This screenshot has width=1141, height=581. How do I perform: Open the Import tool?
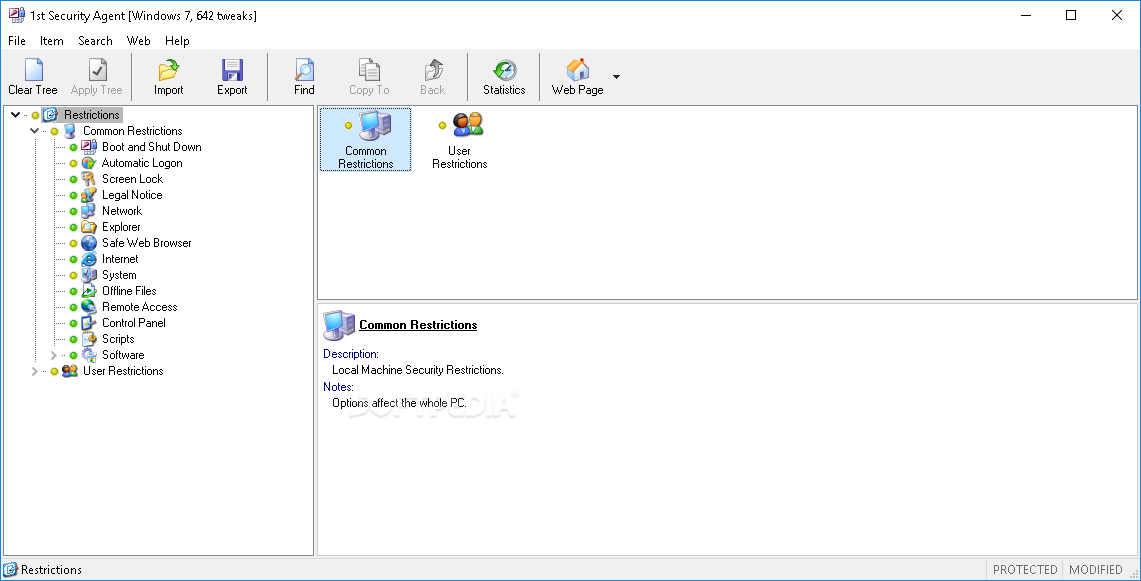[168, 76]
